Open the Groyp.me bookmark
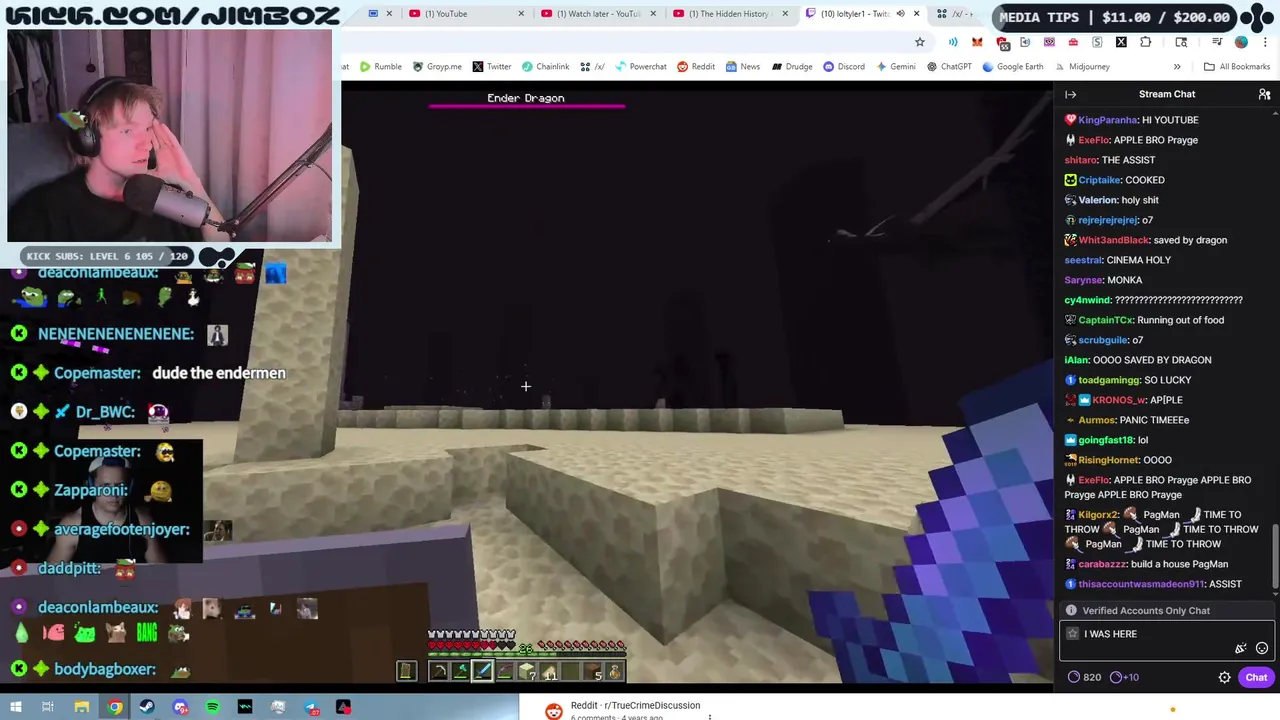 point(437,67)
